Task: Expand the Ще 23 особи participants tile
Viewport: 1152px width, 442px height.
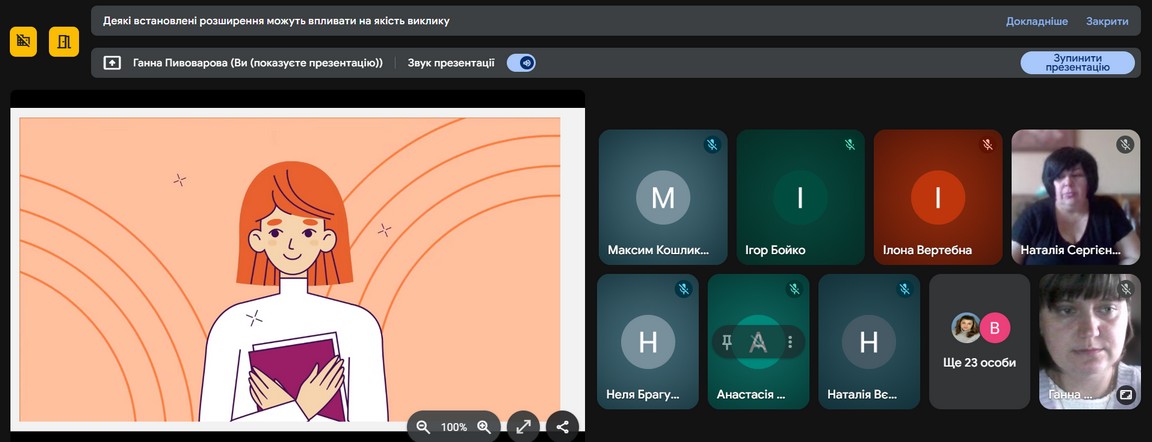Action: [979, 341]
